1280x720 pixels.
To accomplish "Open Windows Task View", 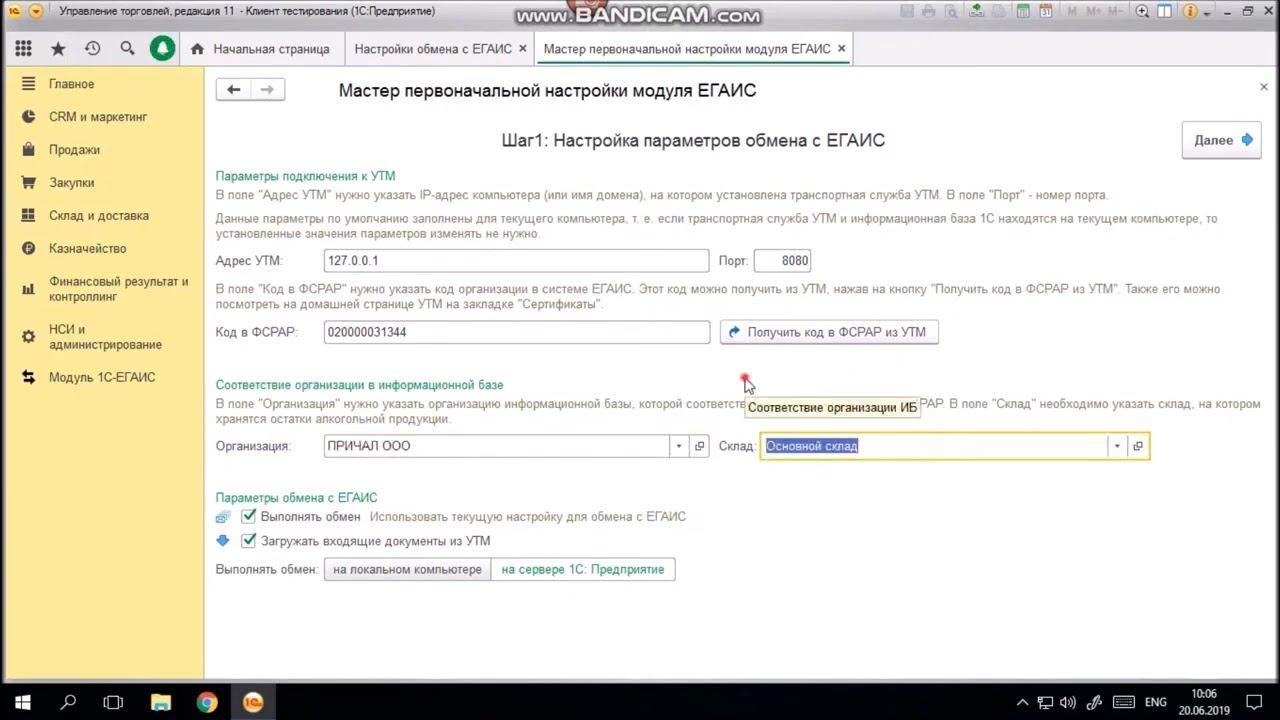I will (x=114, y=702).
